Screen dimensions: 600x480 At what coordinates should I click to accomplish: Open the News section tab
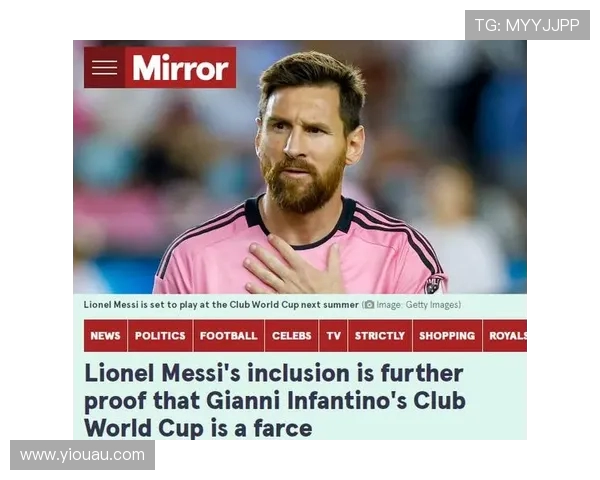click(x=105, y=336)
